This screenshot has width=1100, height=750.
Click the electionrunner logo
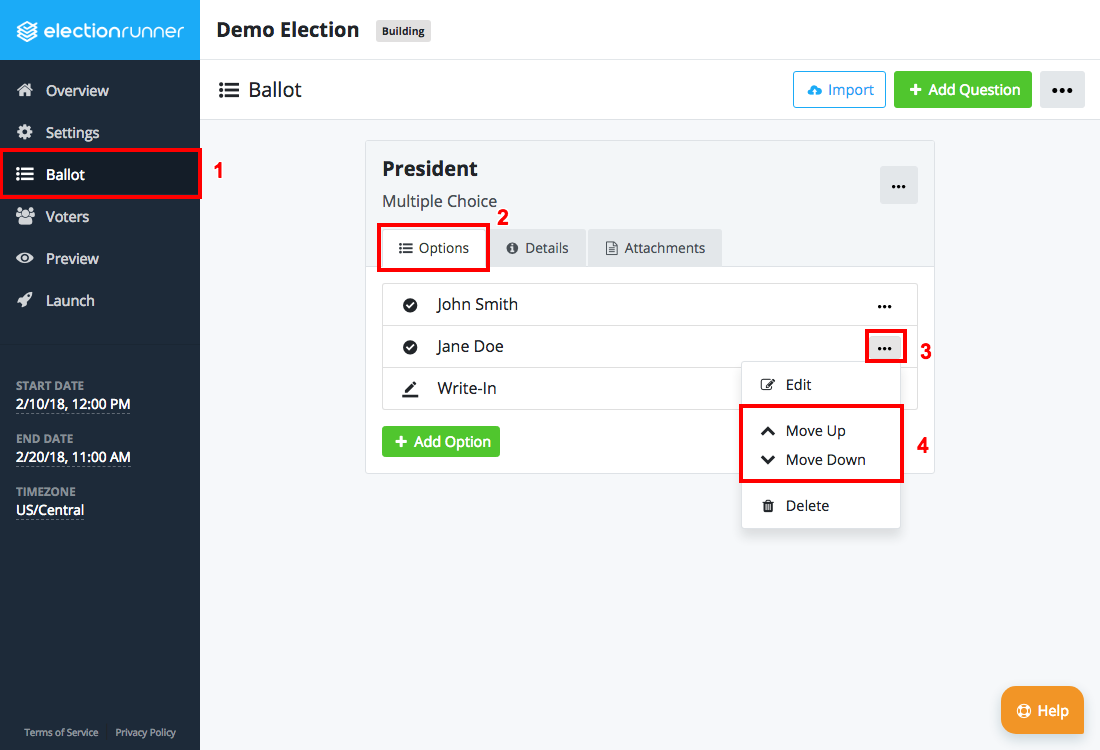point(100,31)
